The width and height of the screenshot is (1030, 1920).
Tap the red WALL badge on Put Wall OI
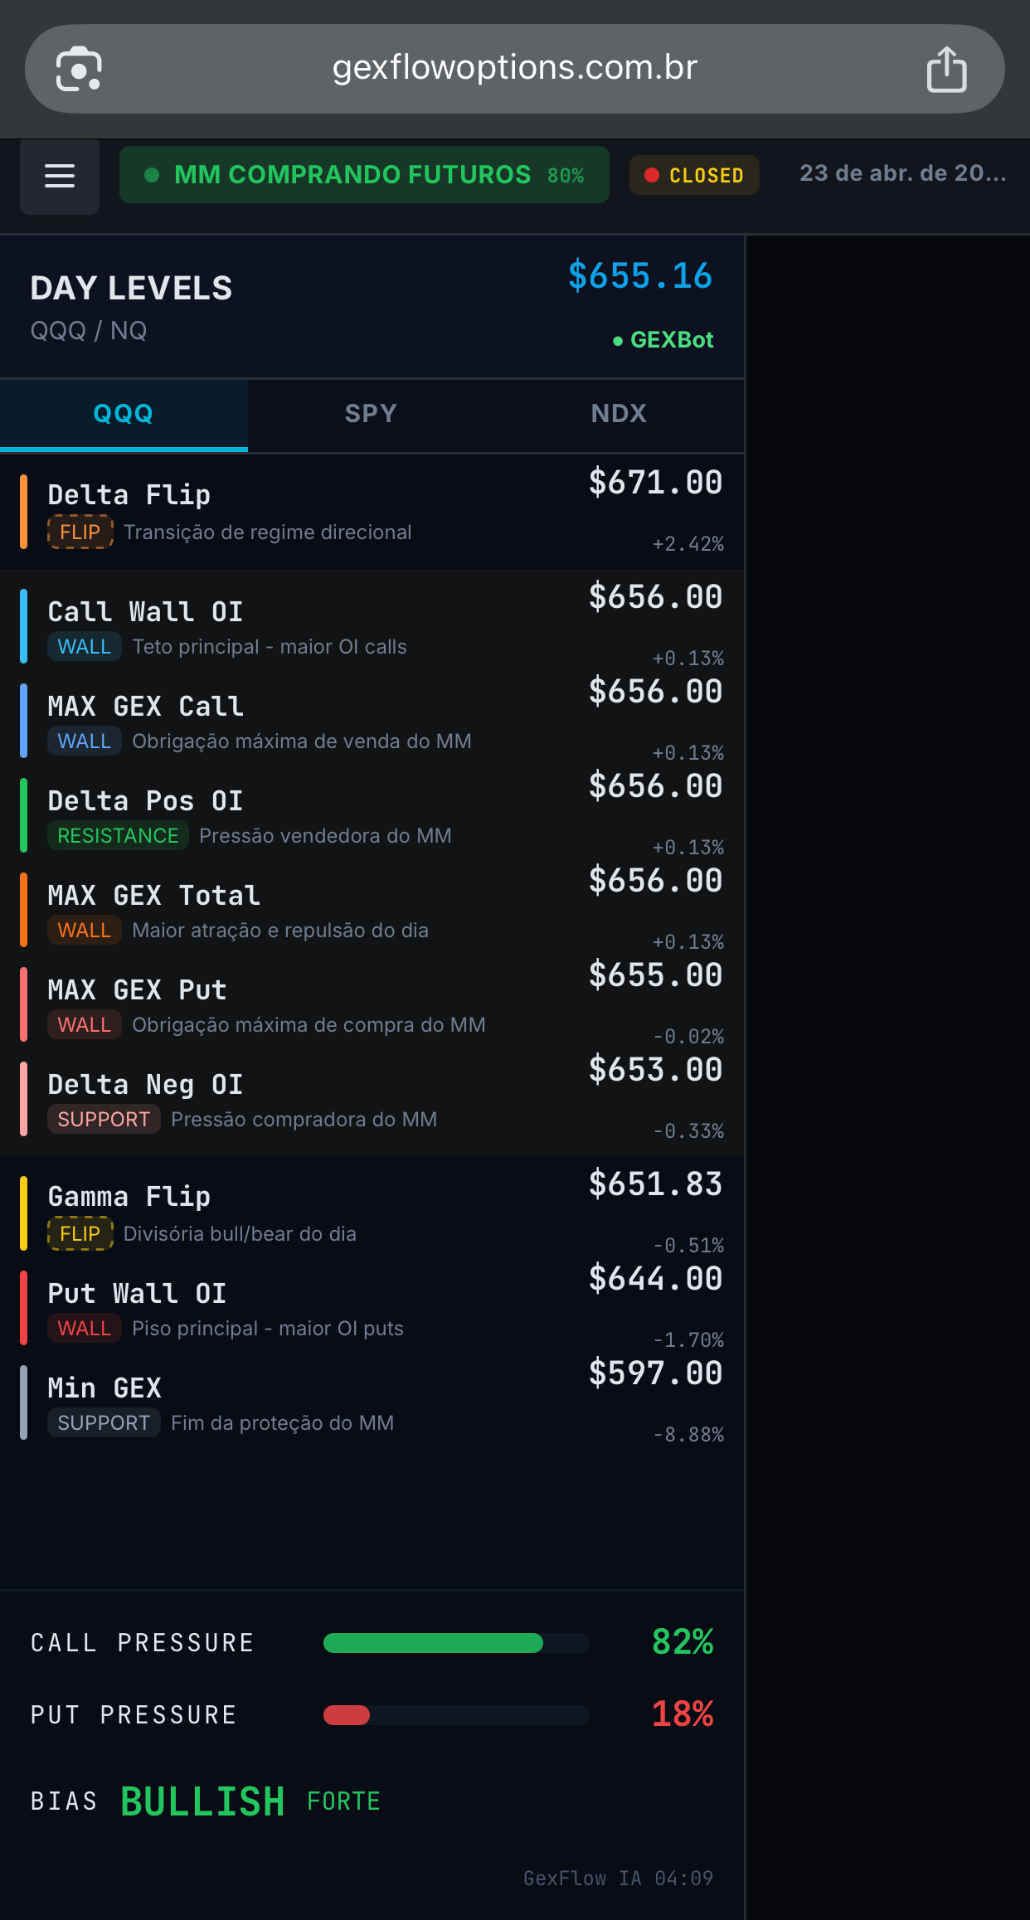coord(84,1328)
